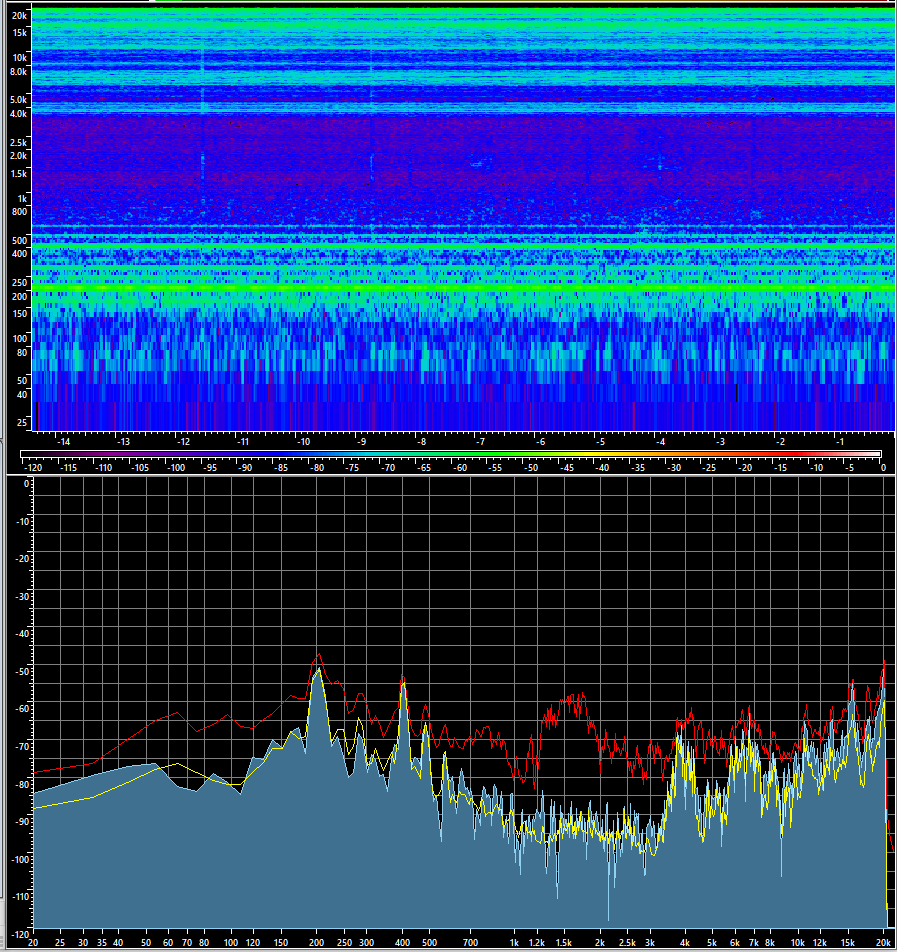Select the -2 mark on the time axis
897x952 pixels.
coord(780,441)
